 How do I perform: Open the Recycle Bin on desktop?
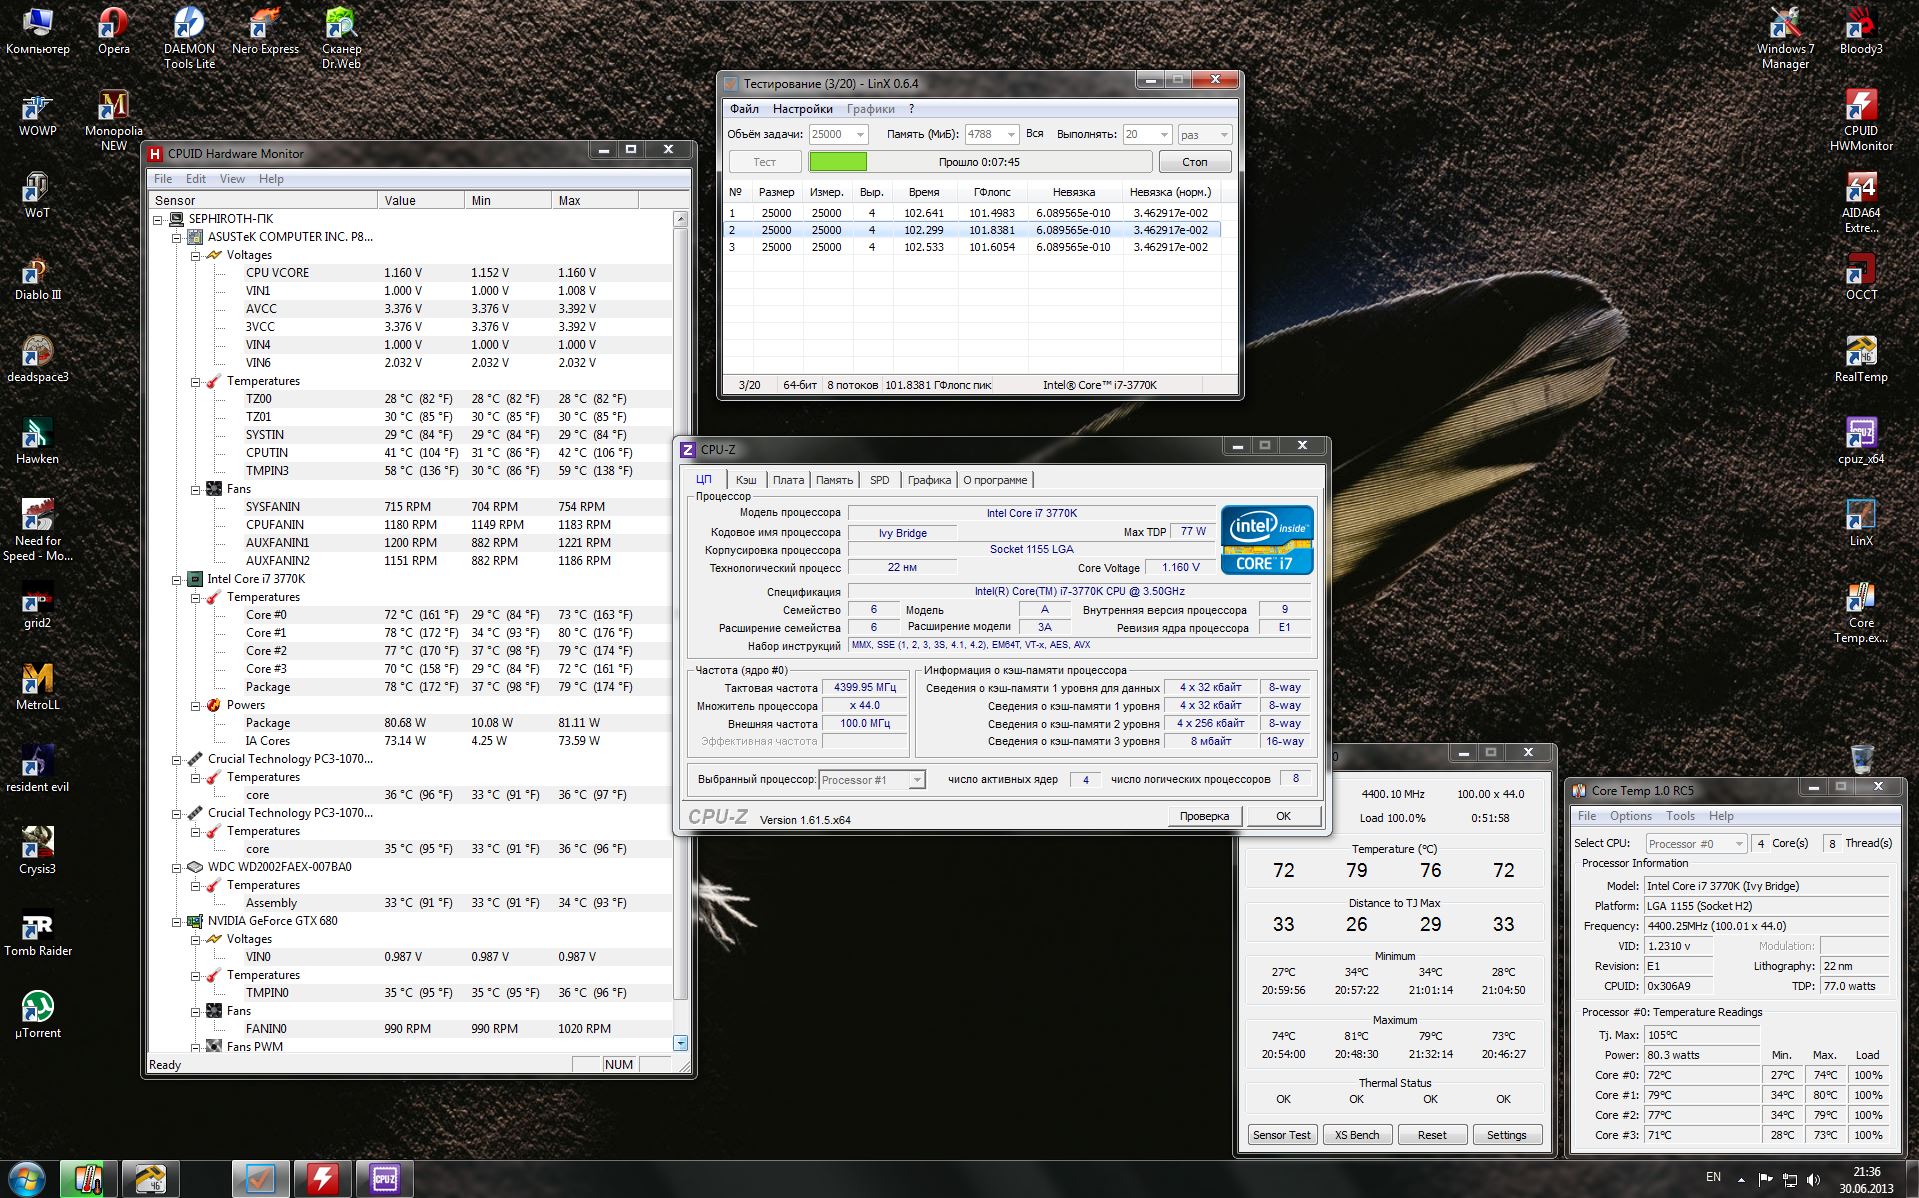coord(1861,759)
